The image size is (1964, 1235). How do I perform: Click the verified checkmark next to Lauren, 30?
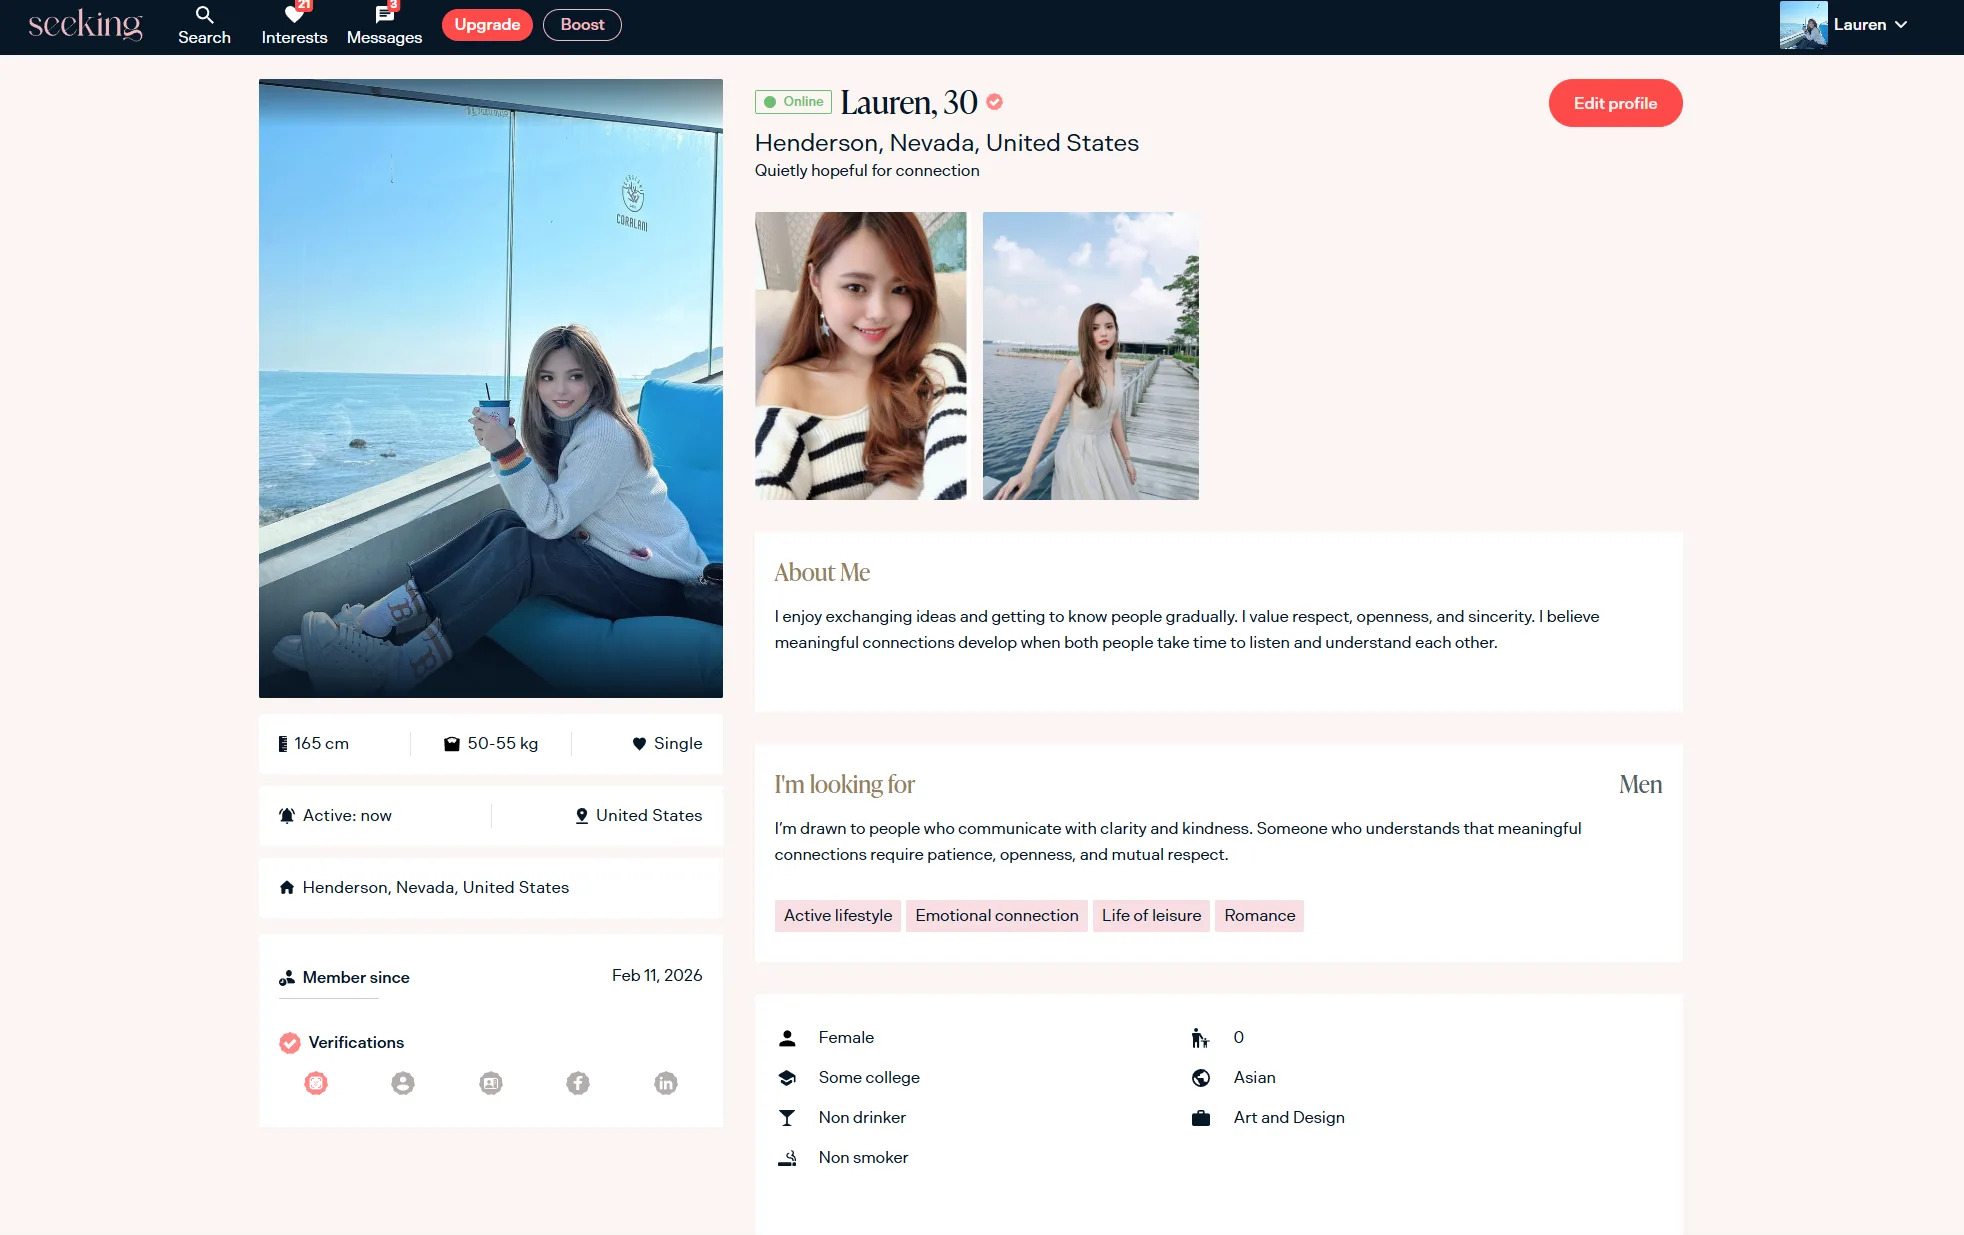(995, 102)
